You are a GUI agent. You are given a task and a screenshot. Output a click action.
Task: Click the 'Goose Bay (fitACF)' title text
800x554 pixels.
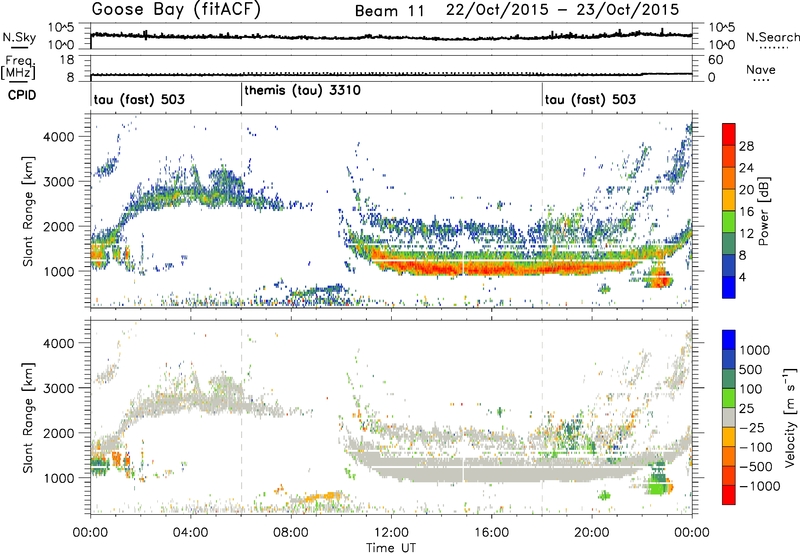(x=176, y=9)
